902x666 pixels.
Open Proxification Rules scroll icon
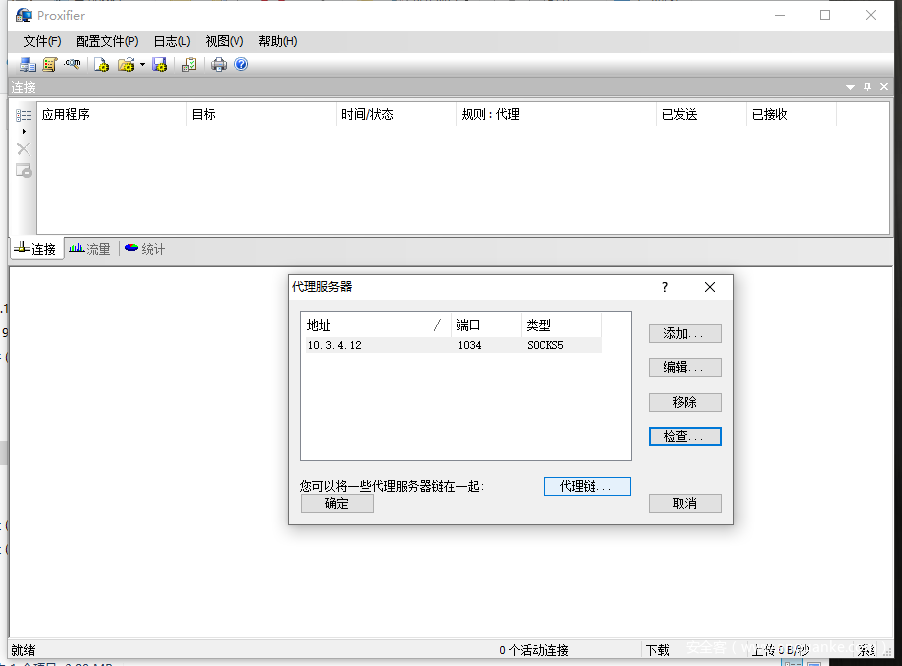49,65
